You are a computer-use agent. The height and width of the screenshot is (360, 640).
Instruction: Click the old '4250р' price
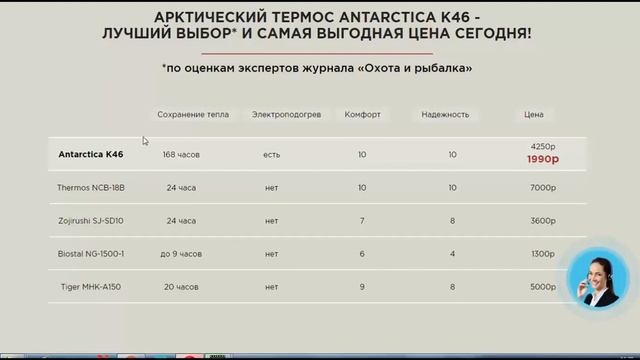543,147
